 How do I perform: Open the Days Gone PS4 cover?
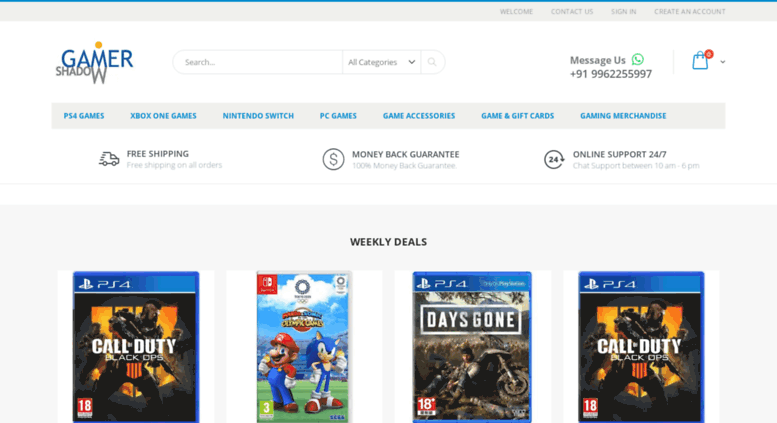pyautogui.click(x=472, y=347)
